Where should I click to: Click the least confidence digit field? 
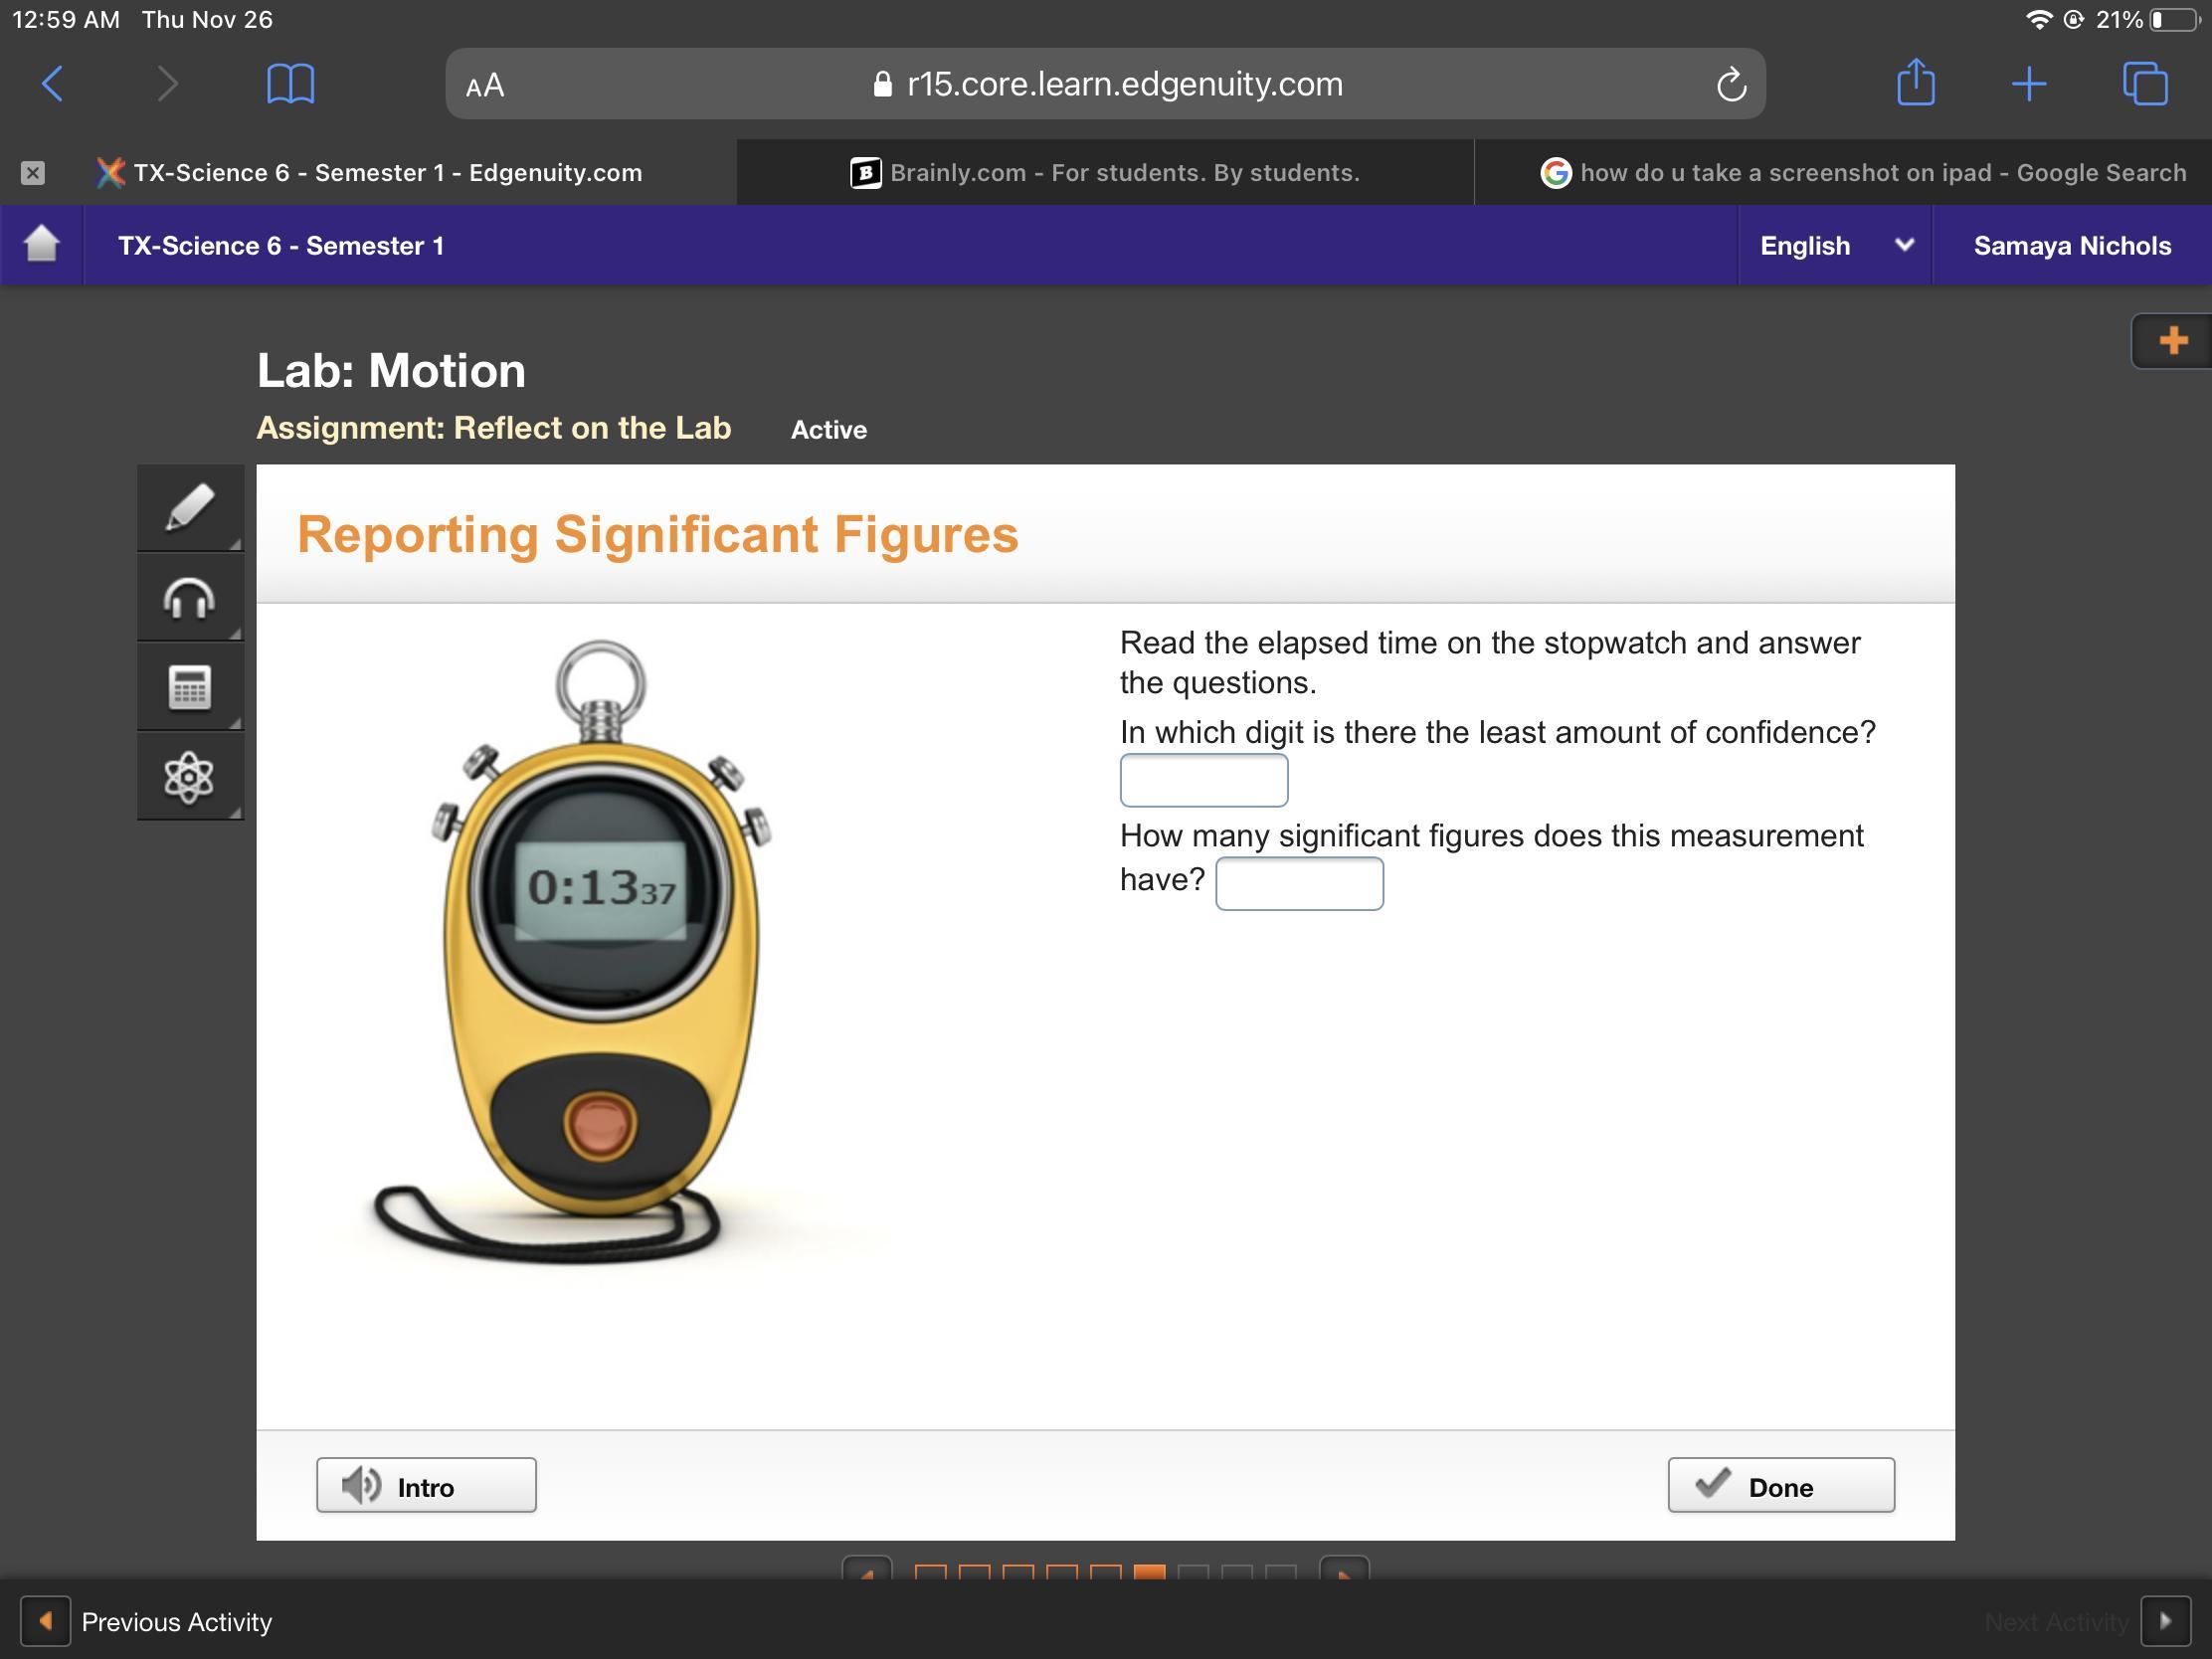point(1203,780)
